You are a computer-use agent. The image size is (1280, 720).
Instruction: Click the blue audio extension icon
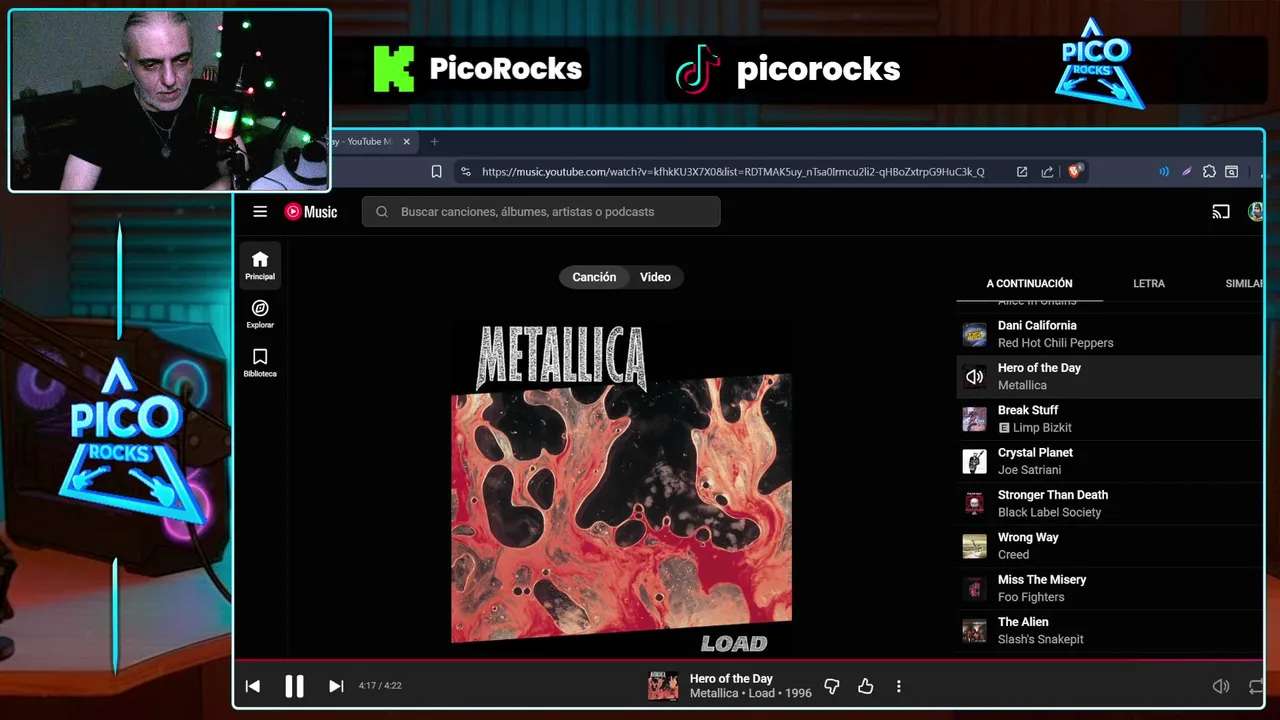(x=1164, y=172)
